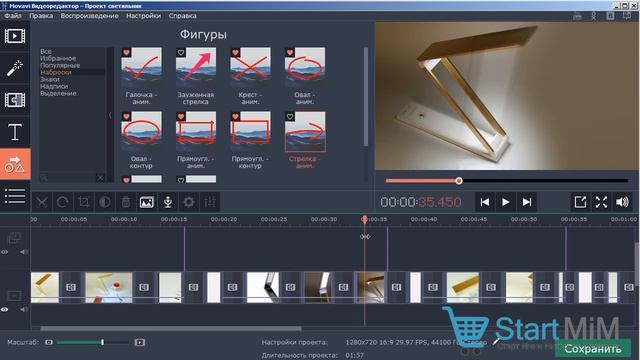
Task: Select the Все category
Action: (x=46, y=51)
